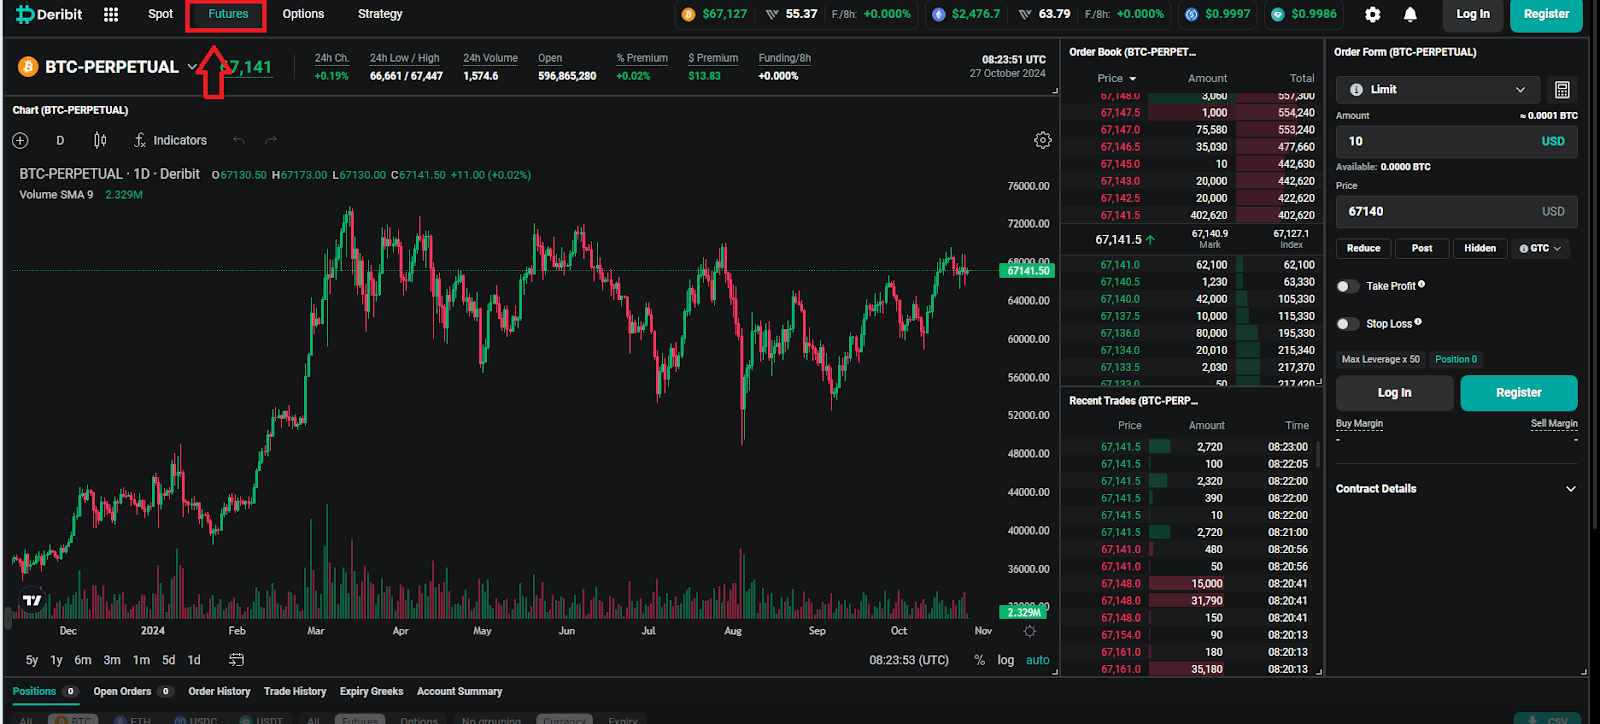Redo the chart action
Screen dimensions: 1600x724
(271, 140)
